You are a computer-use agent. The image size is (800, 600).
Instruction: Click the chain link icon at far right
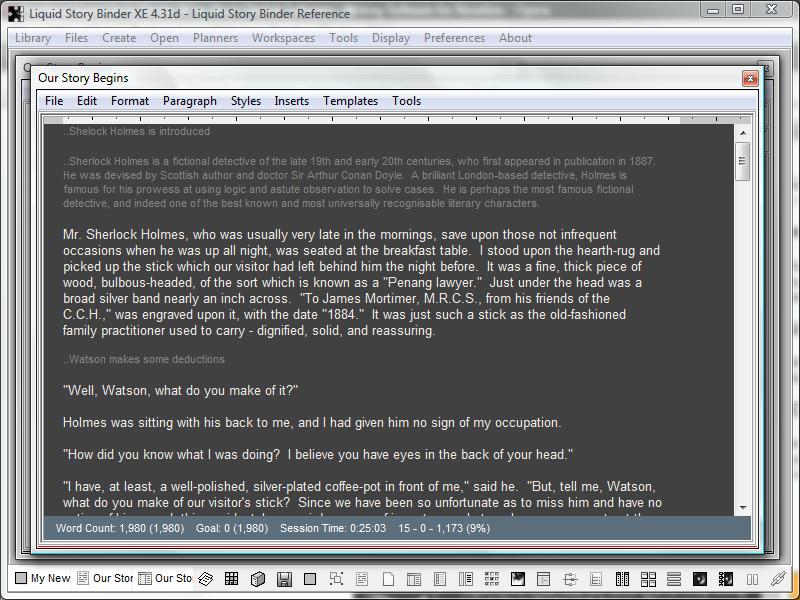coord(778,579)
